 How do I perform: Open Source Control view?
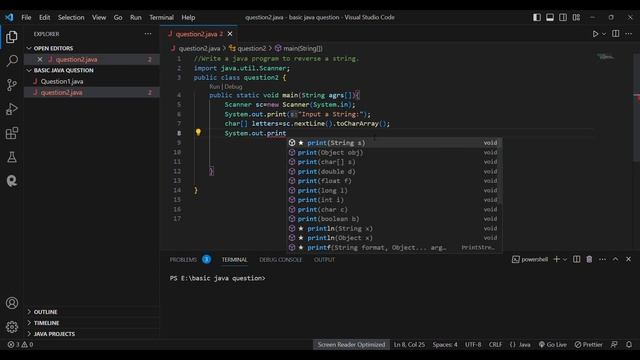point(12,85)
